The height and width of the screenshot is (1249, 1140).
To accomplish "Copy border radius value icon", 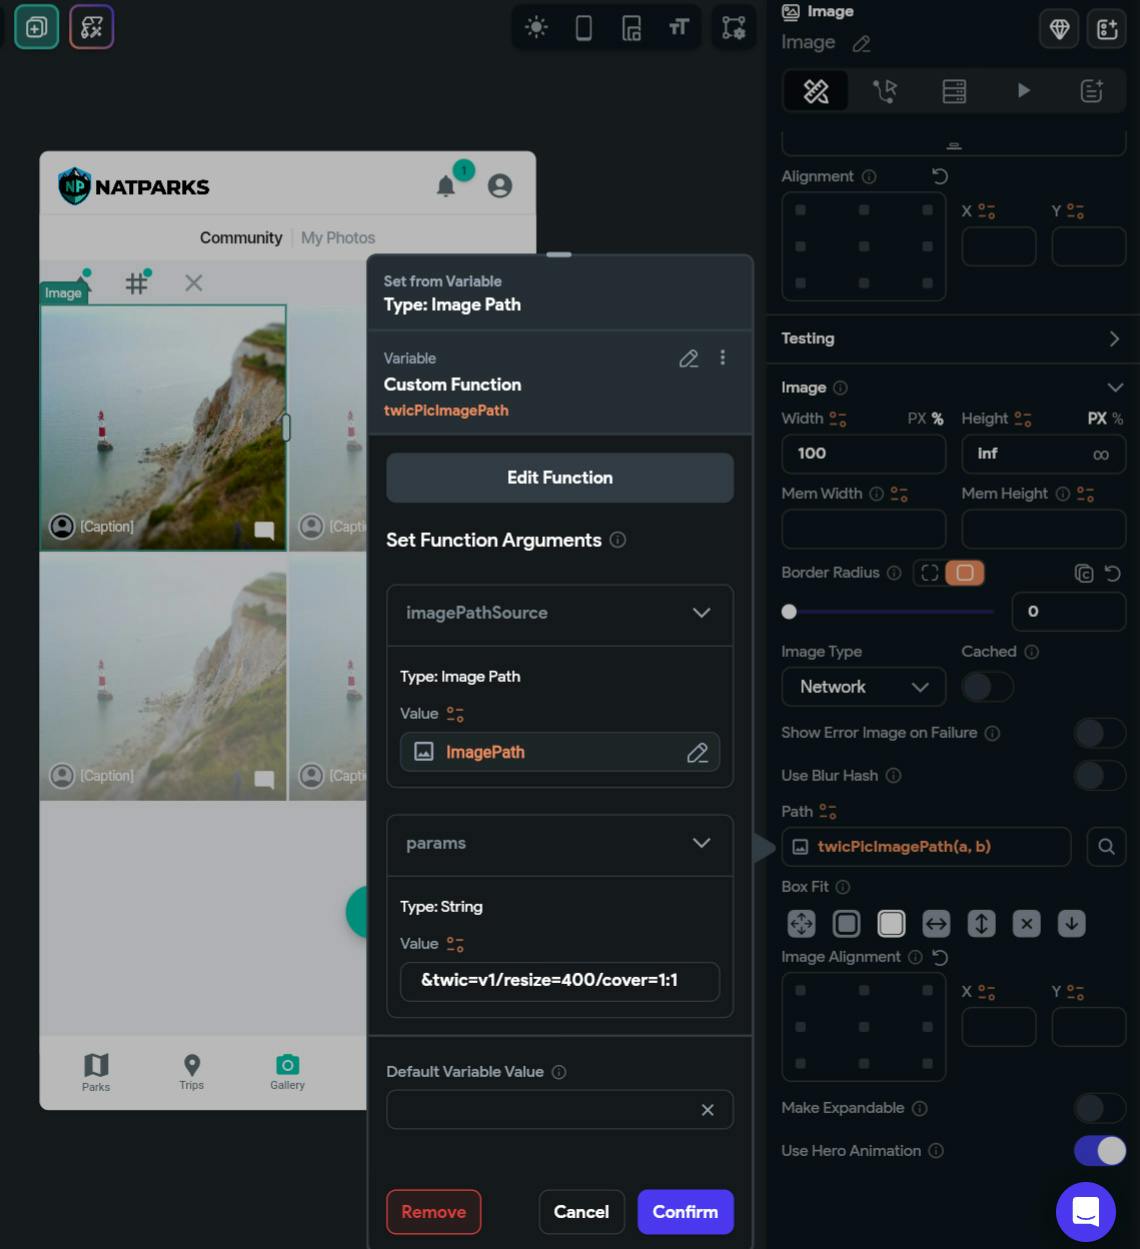I will click(1084, 573).
